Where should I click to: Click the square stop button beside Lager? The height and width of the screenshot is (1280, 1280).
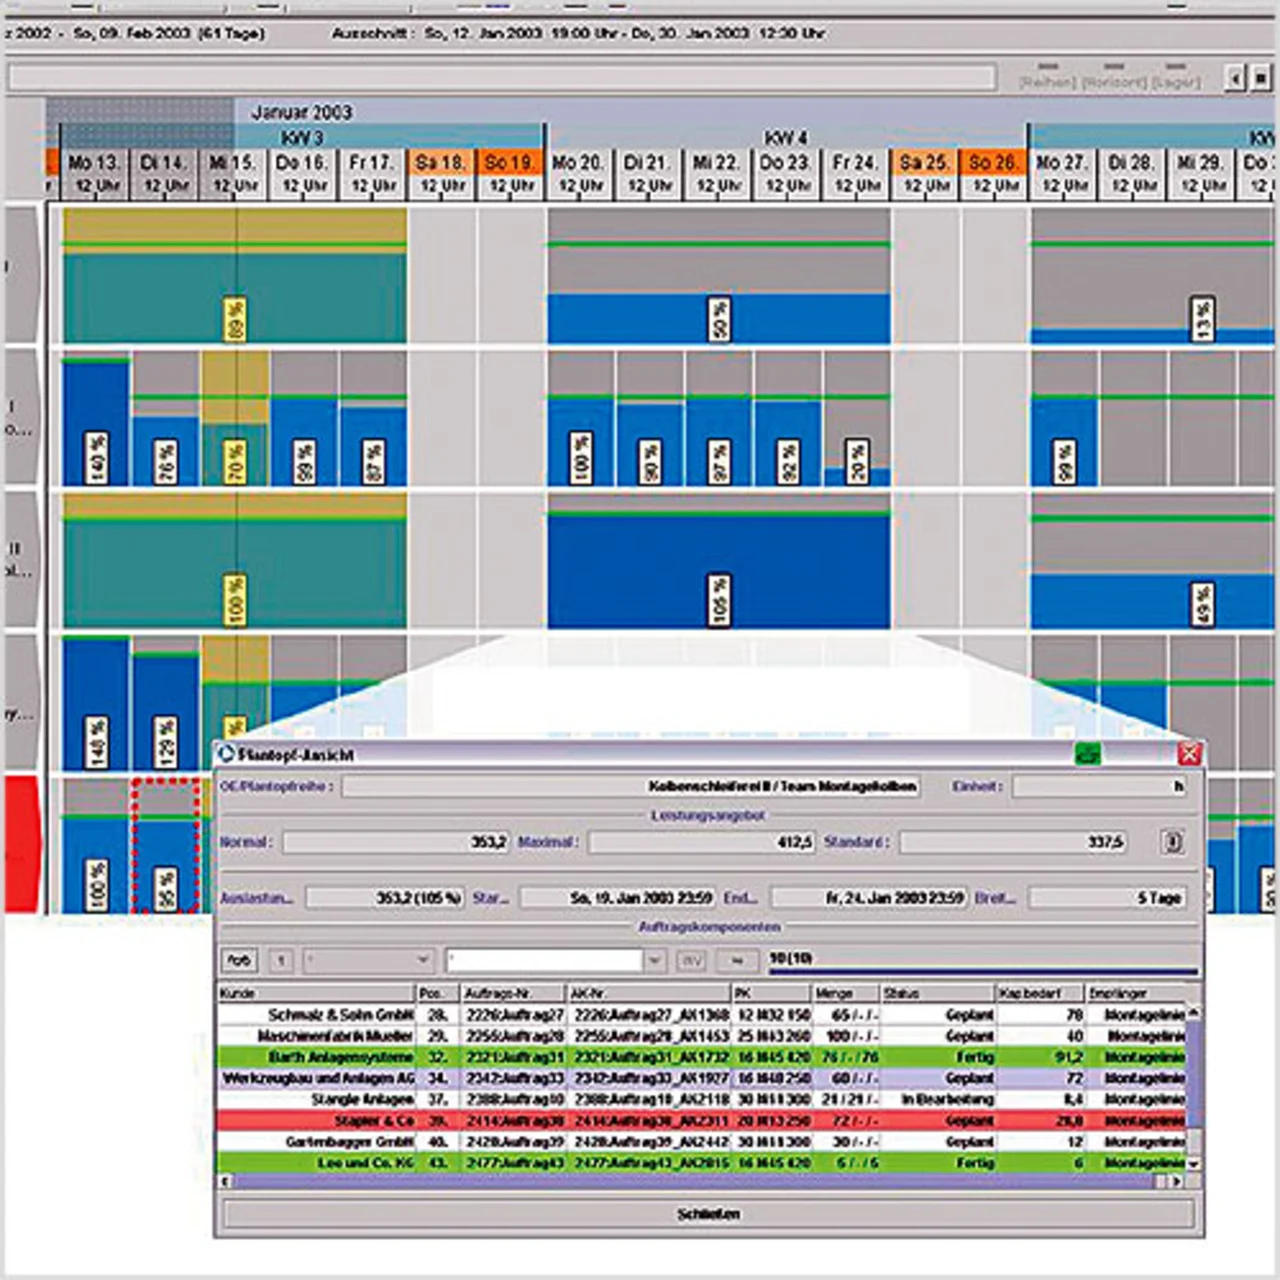(x=1262, y=78)
